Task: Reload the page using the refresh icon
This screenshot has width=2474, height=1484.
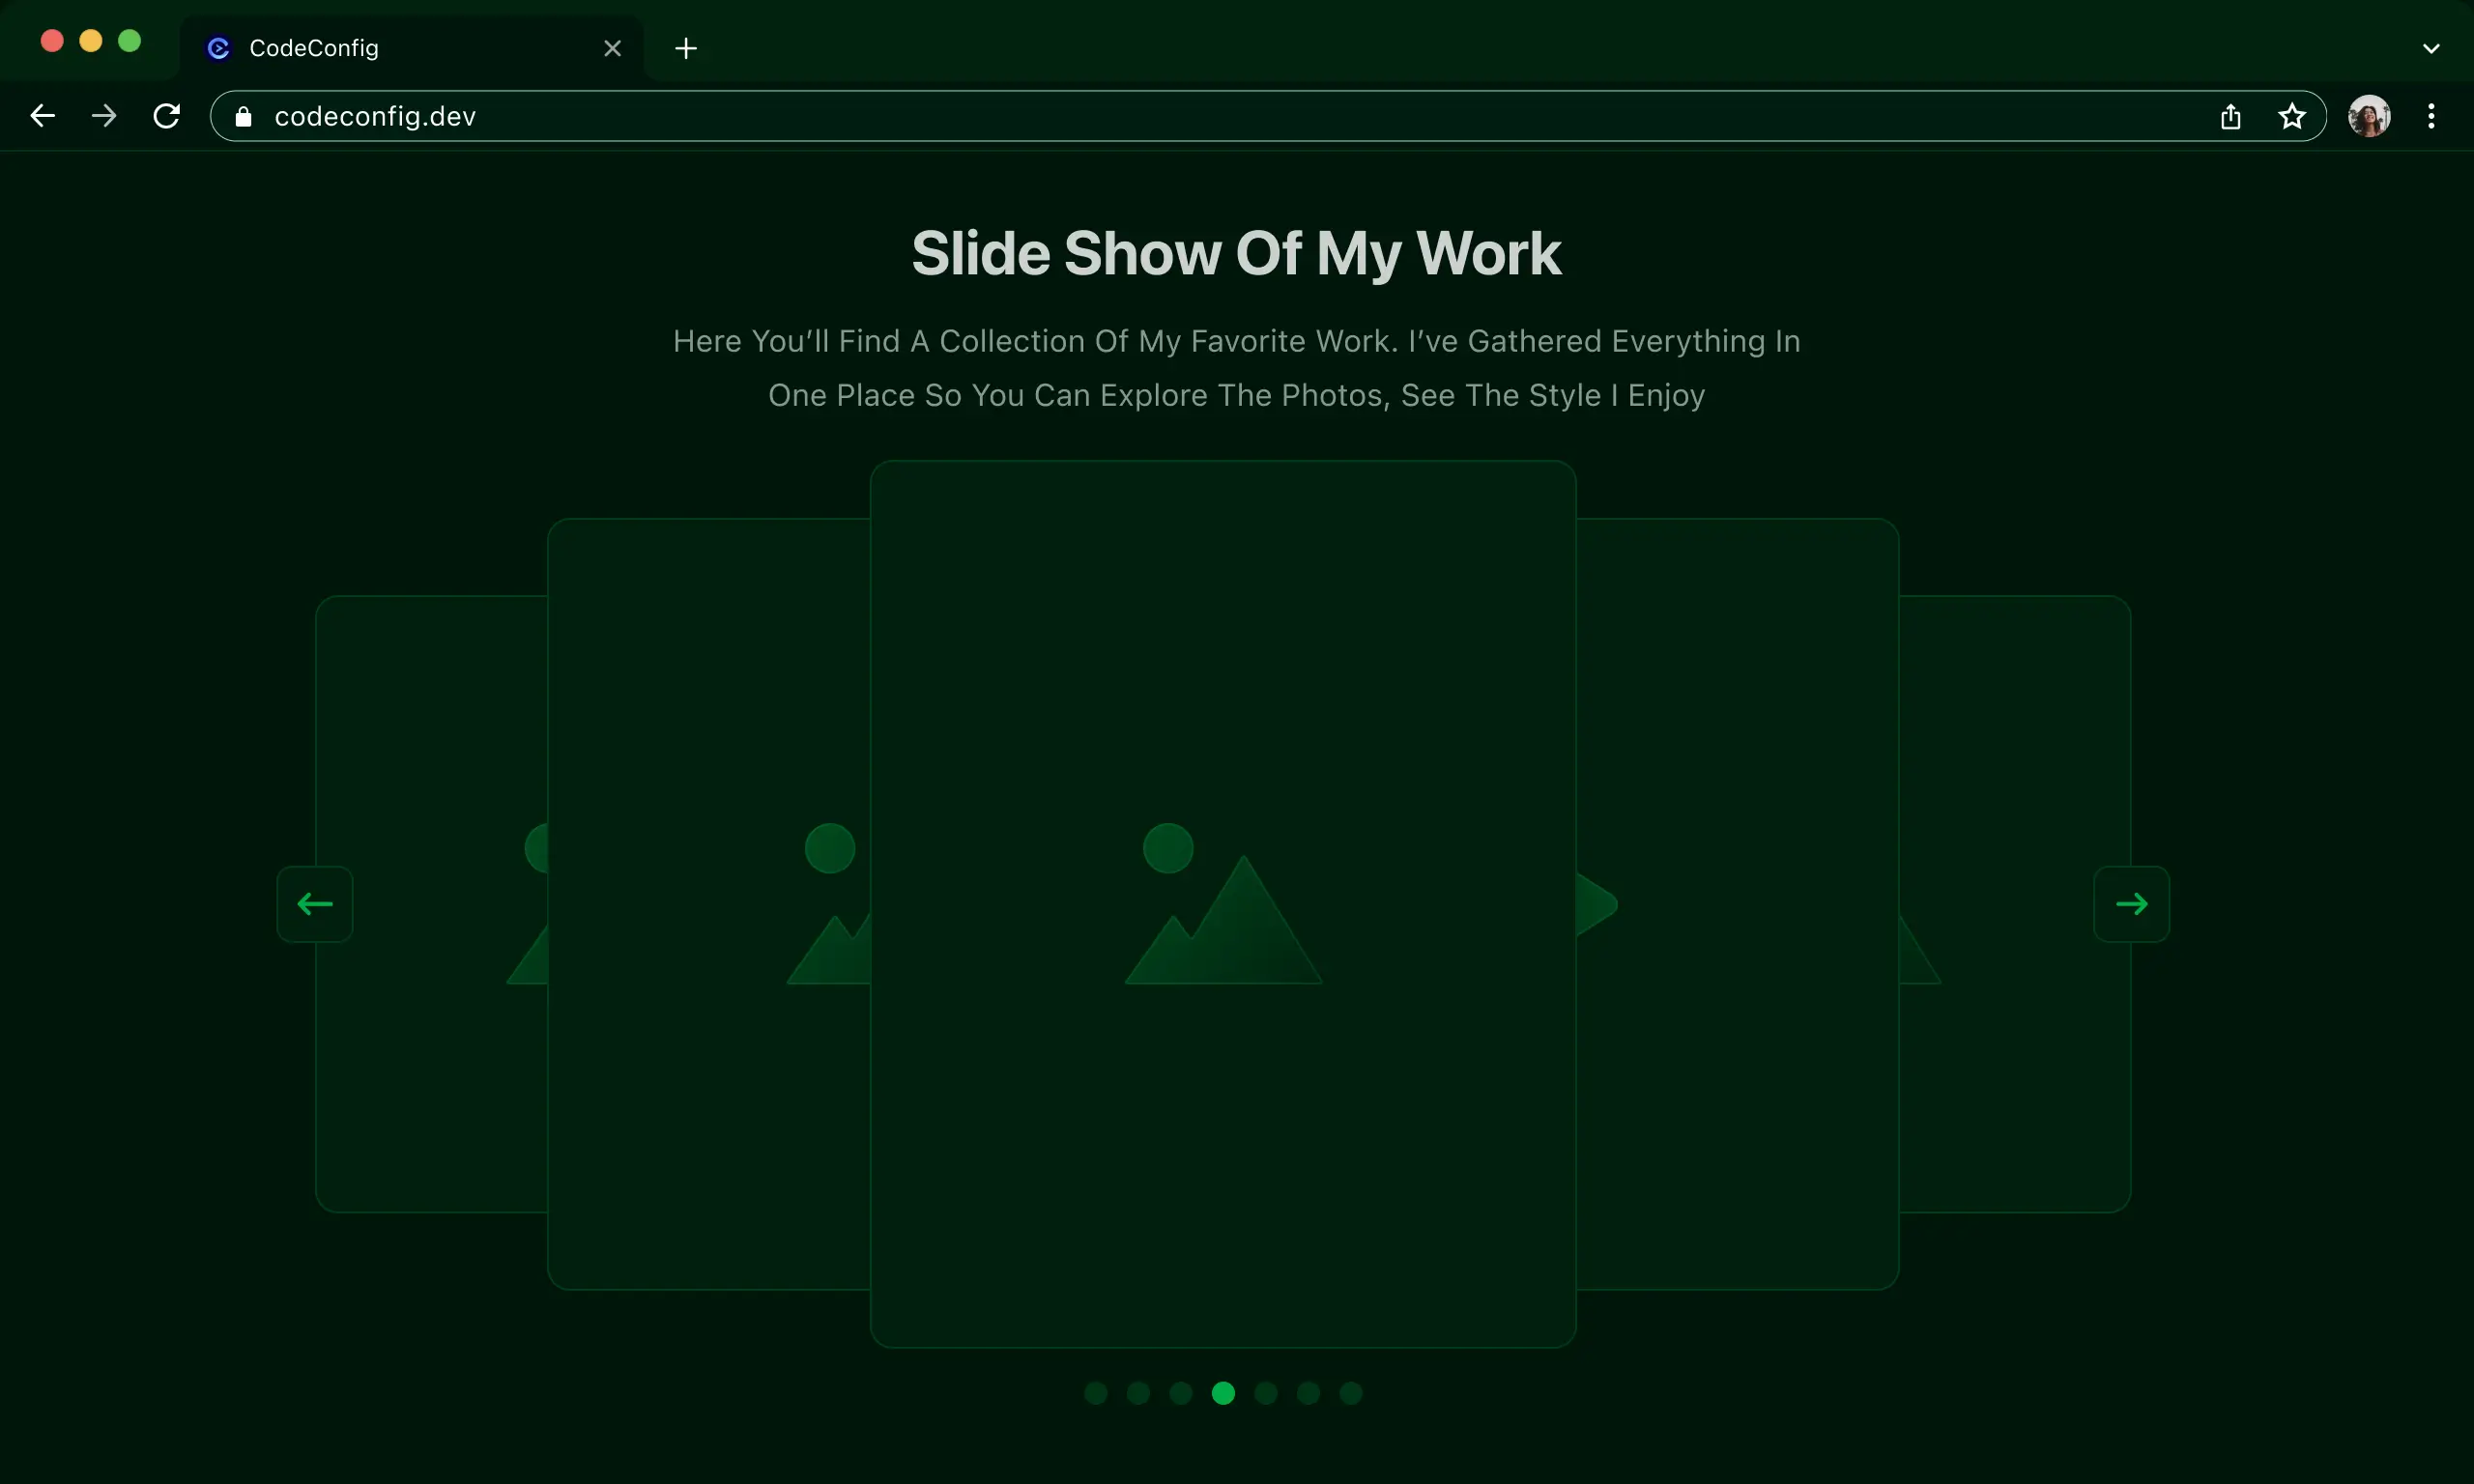Action: pos(167,115)
